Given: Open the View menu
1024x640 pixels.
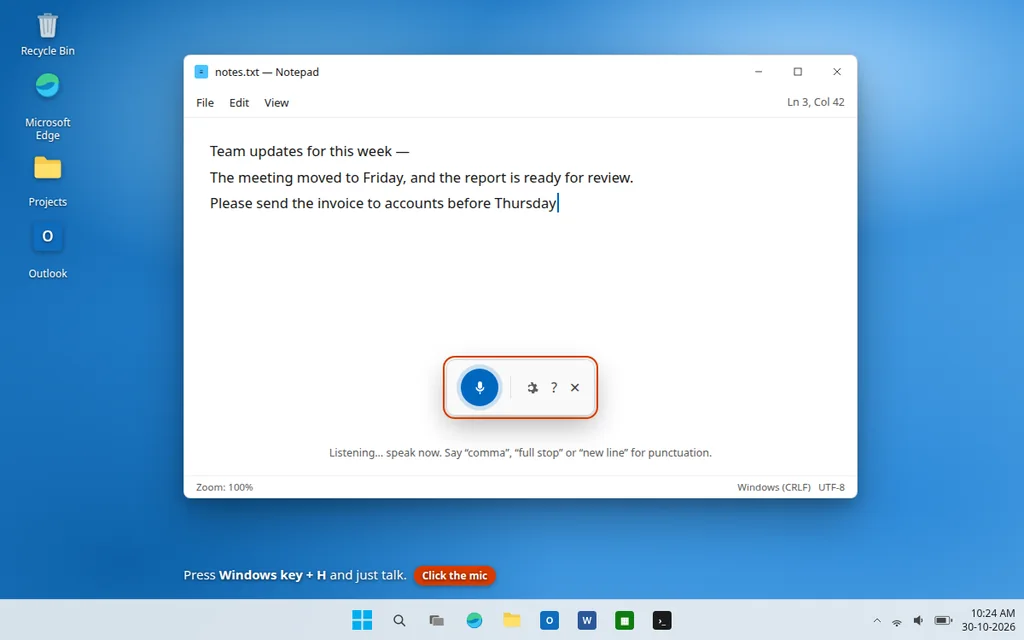Looking at the screenshot, I should 276,103.
